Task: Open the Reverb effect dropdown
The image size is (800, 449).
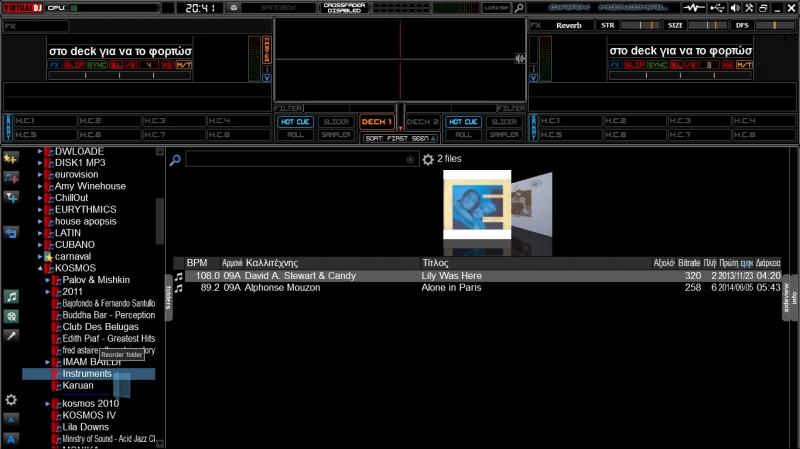Action: 568,25
